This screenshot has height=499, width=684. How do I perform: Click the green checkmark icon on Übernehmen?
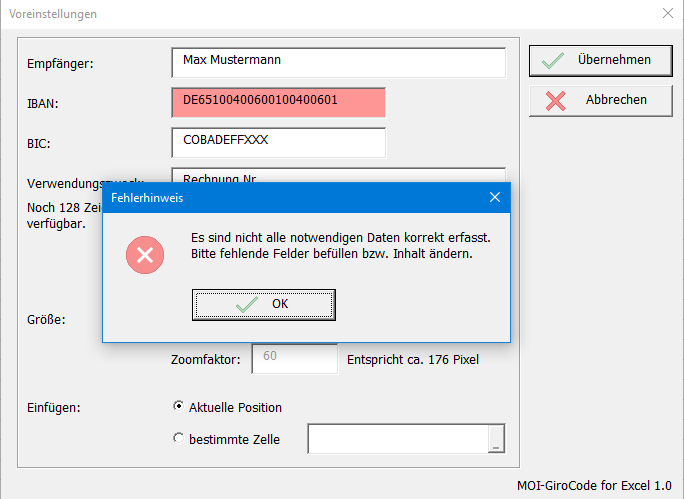(x=553, y=61)
